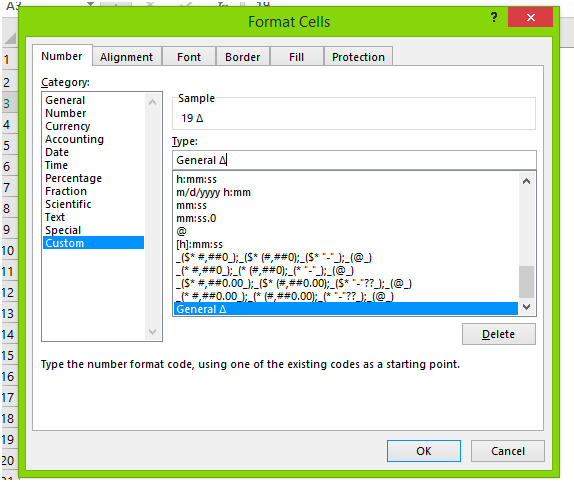Image resolution: width=574 pixels, height=482 pixels.
Task: Pick the [h]:mm:ss format code
Action: pos(200,244)
